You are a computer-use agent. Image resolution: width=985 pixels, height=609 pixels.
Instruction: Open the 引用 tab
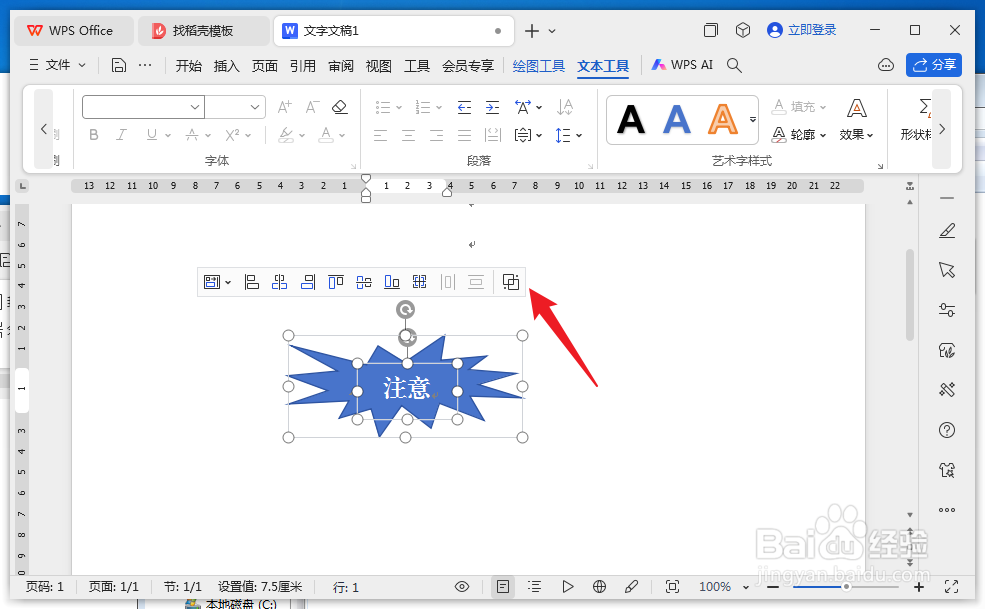click(x=303, y=65)
